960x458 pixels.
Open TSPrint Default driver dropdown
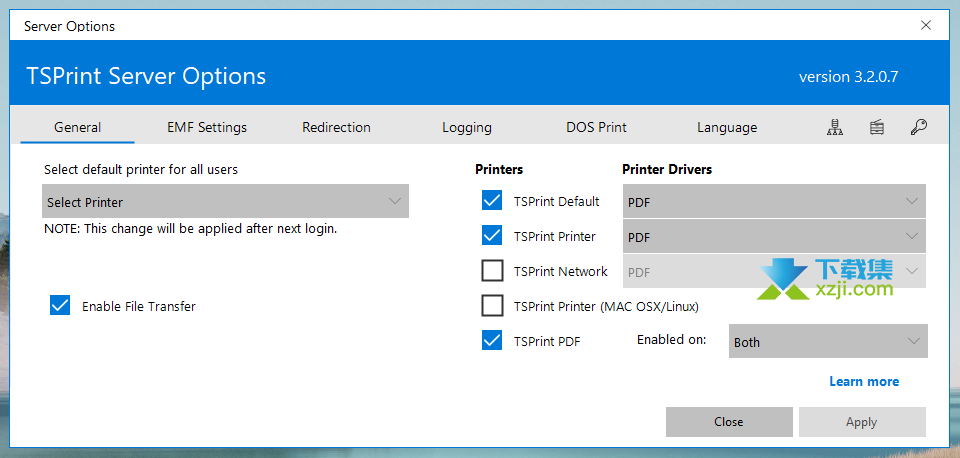[774, 201]
